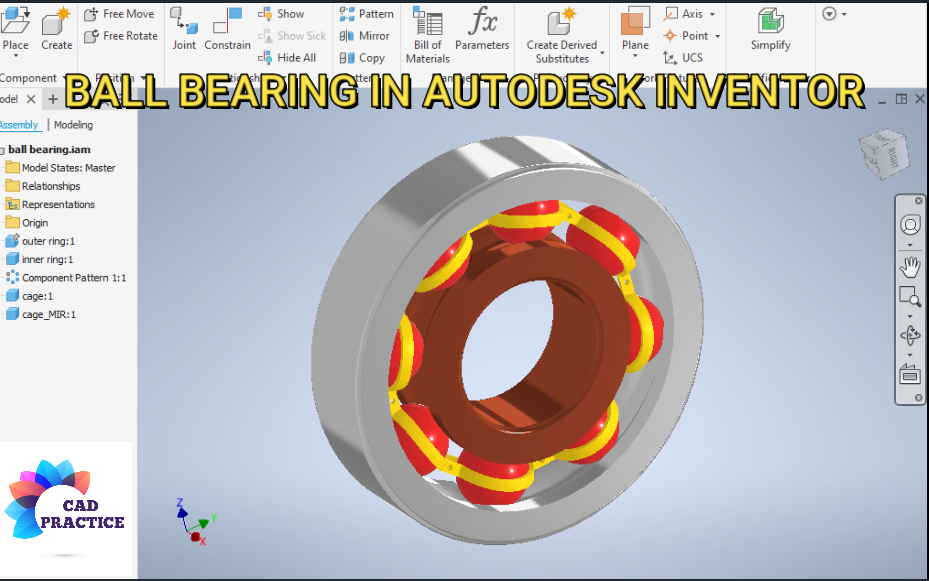Click Create Derived Substitutes
The width and height of the screenshot is (929, 581).
point(562,34)
